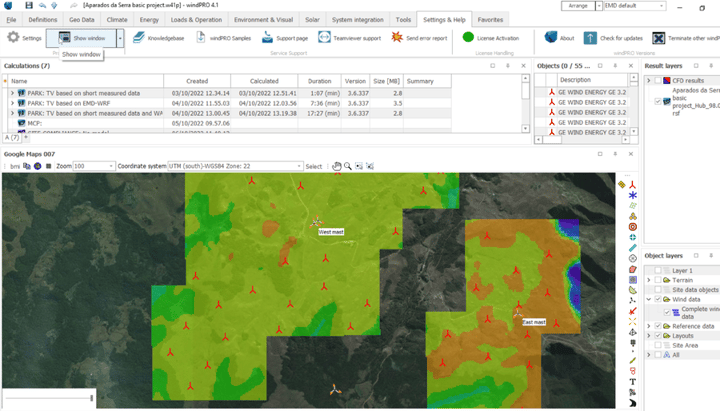
Task: Activate the hand pan tool in map toolbar
Action: (337, 166)
